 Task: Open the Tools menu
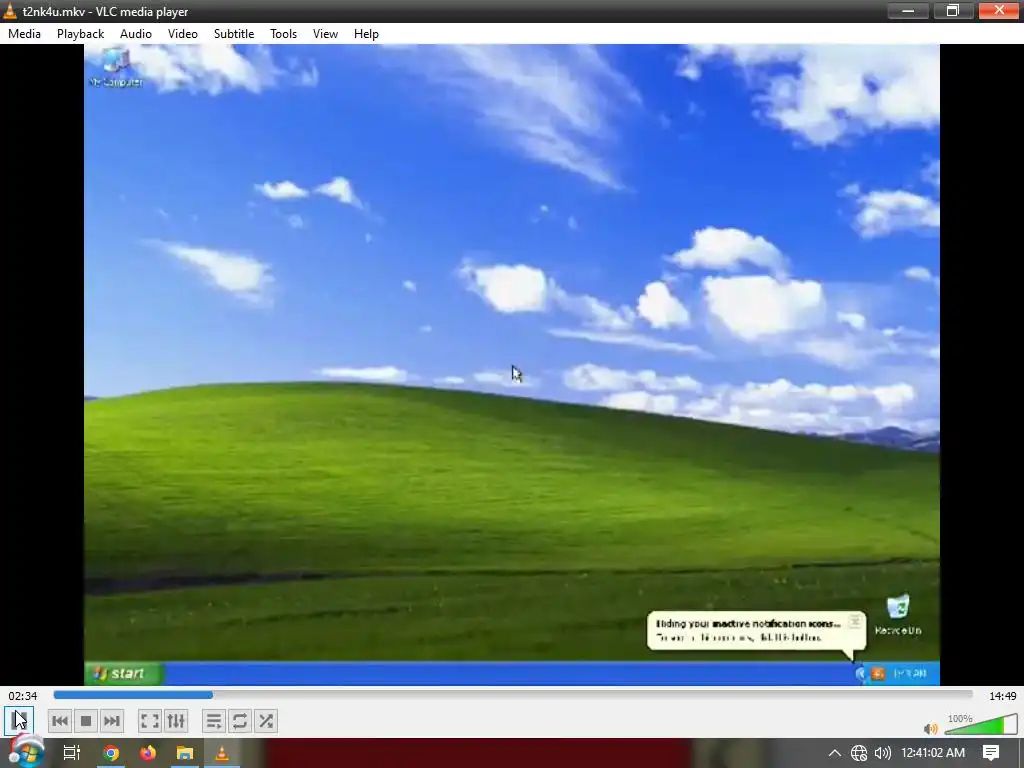[x=283, y=34]
